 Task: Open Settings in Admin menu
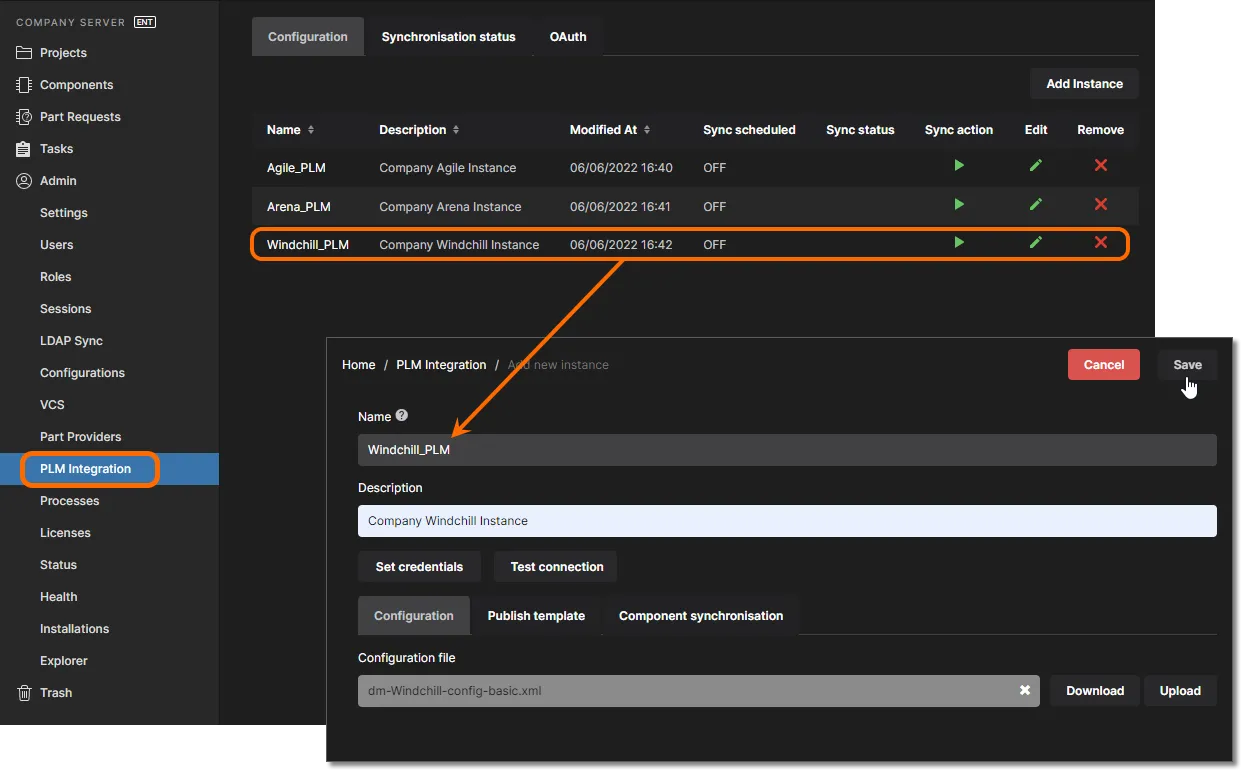64,213
